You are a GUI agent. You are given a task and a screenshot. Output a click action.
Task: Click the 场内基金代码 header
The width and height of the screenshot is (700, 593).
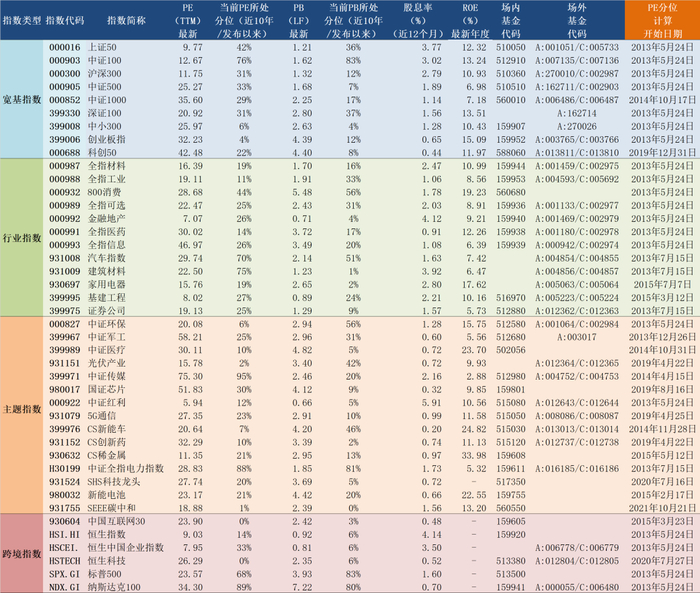511,21
